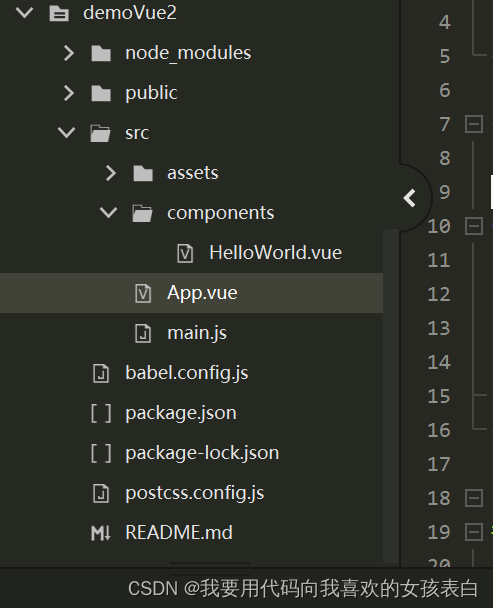This screenshot has height=608, width=493.
Task: Click the file tree vertical scrollbar
Action: [x=391, y=396]
